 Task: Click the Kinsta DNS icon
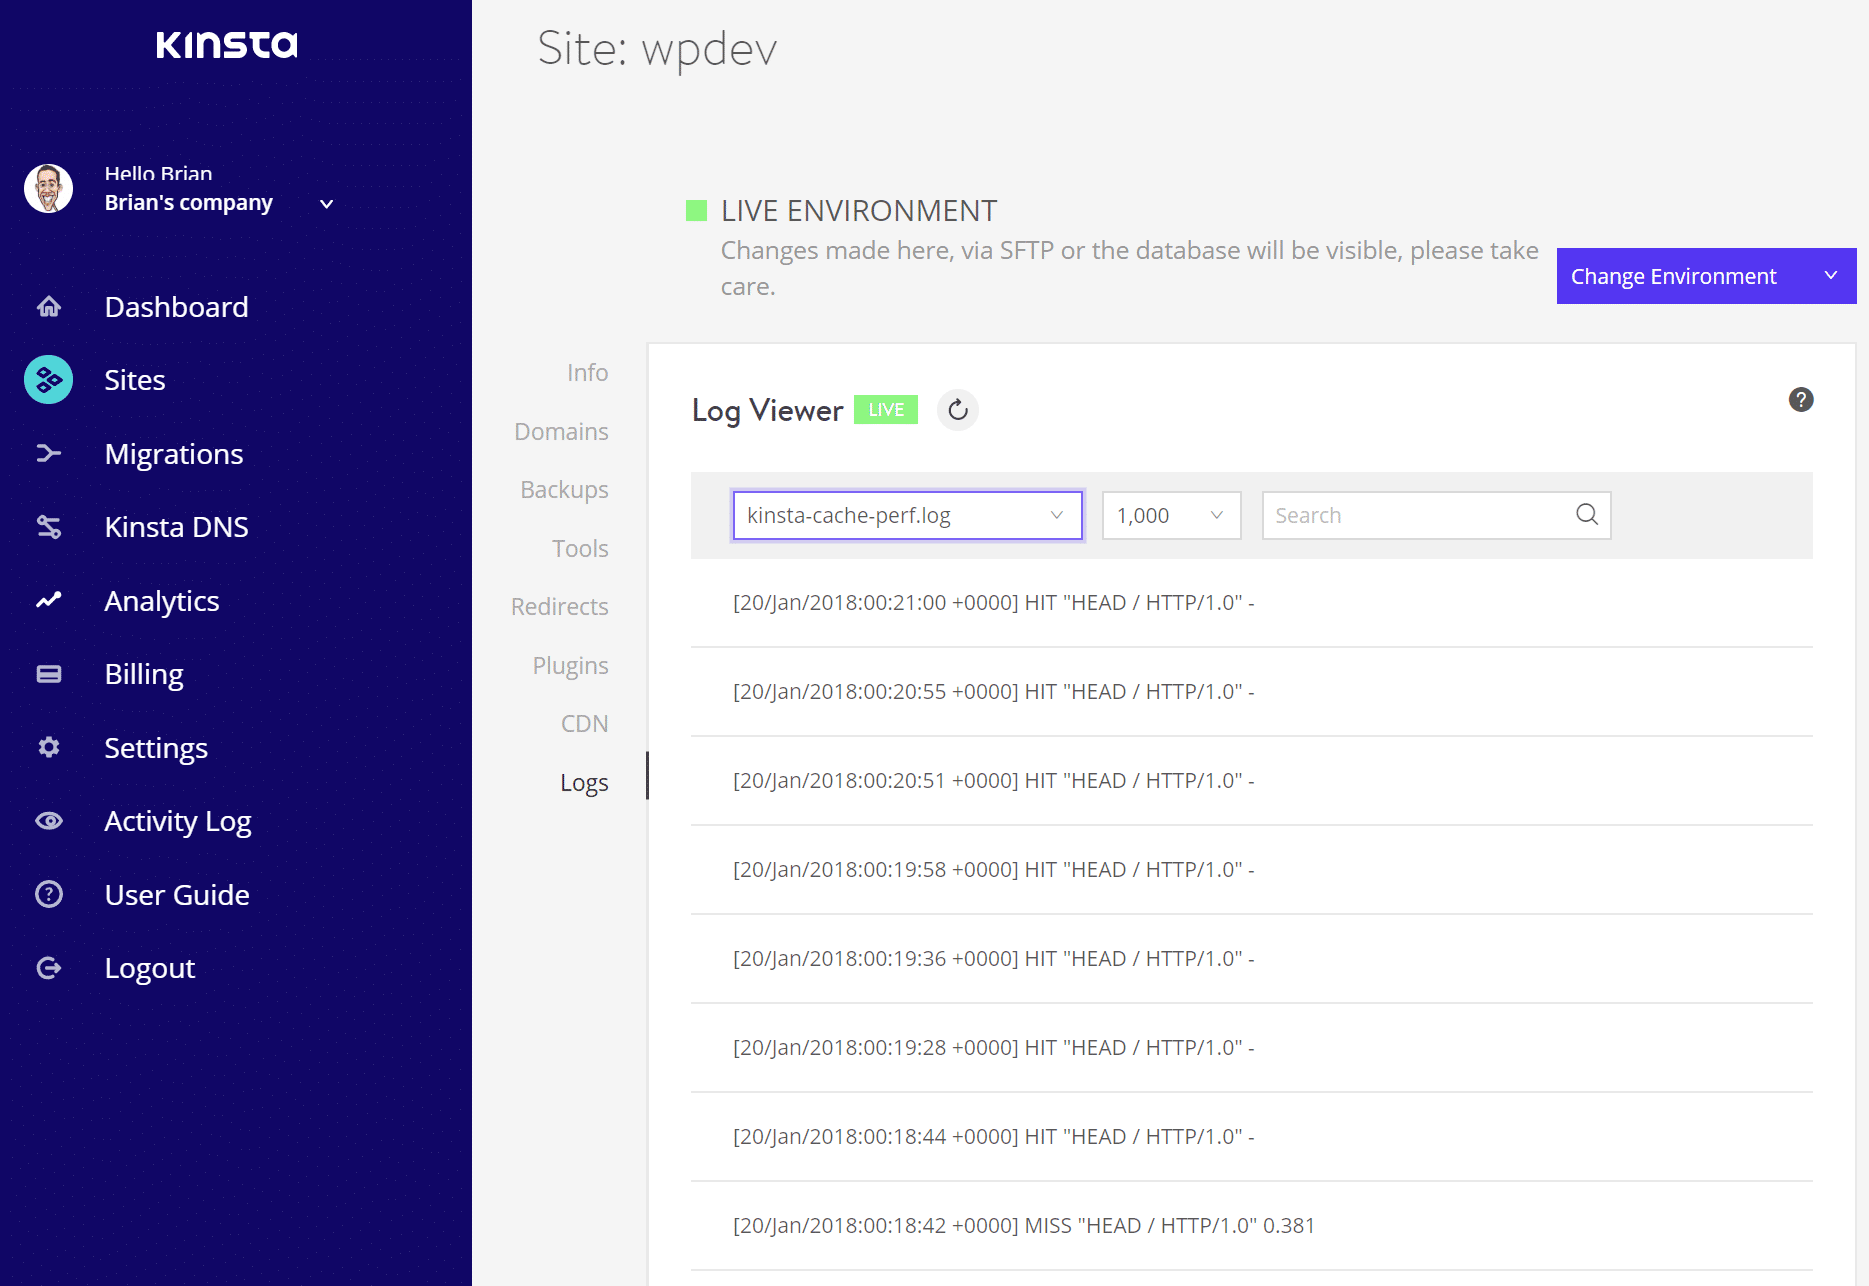click(49, 527)
